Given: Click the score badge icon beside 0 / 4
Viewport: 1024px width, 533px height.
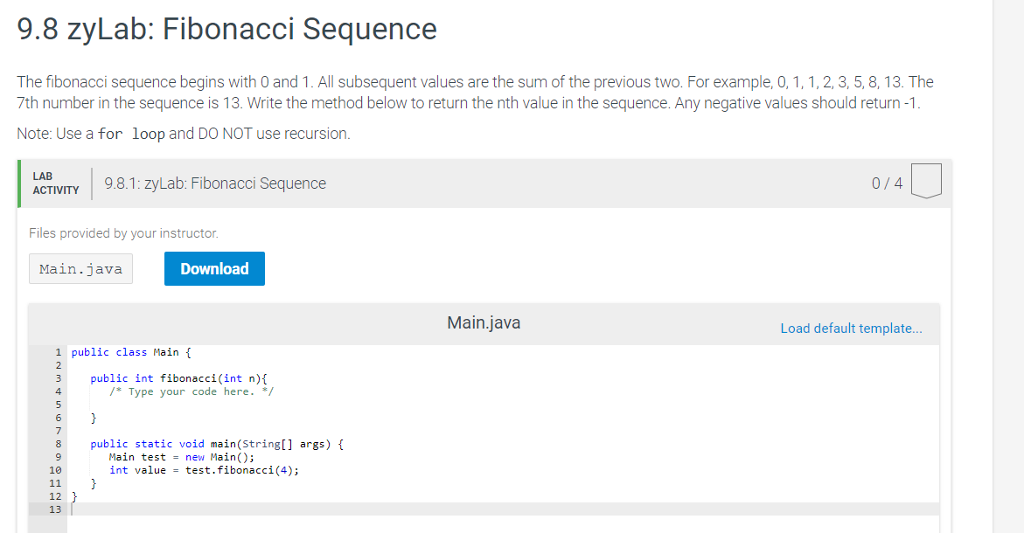Looking at the screenshot, I should click(927, 184).
